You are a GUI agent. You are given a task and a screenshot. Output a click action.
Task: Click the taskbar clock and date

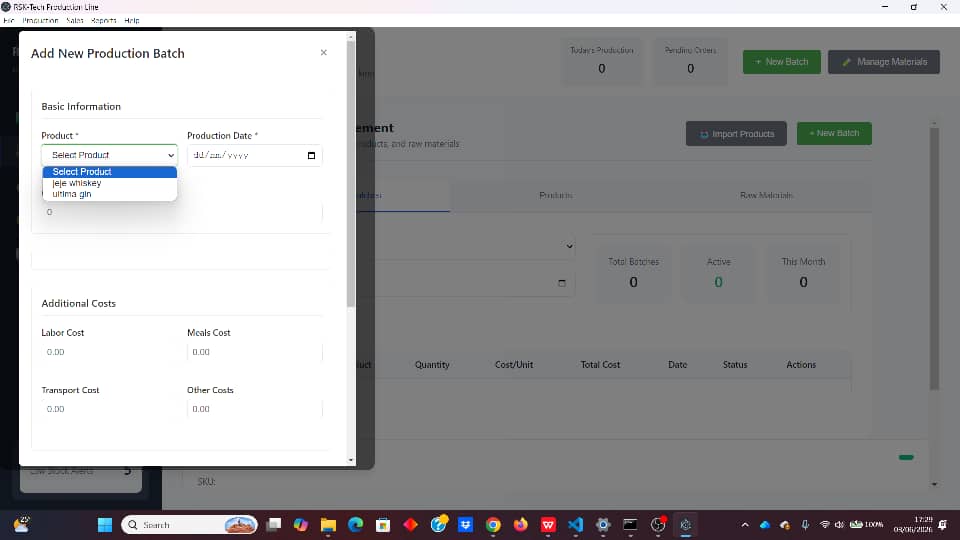coord(912,525)
